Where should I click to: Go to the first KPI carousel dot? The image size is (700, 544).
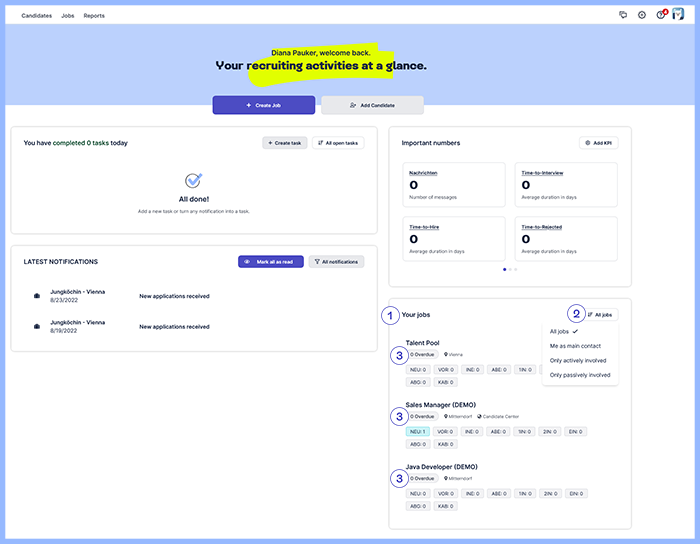504,270
